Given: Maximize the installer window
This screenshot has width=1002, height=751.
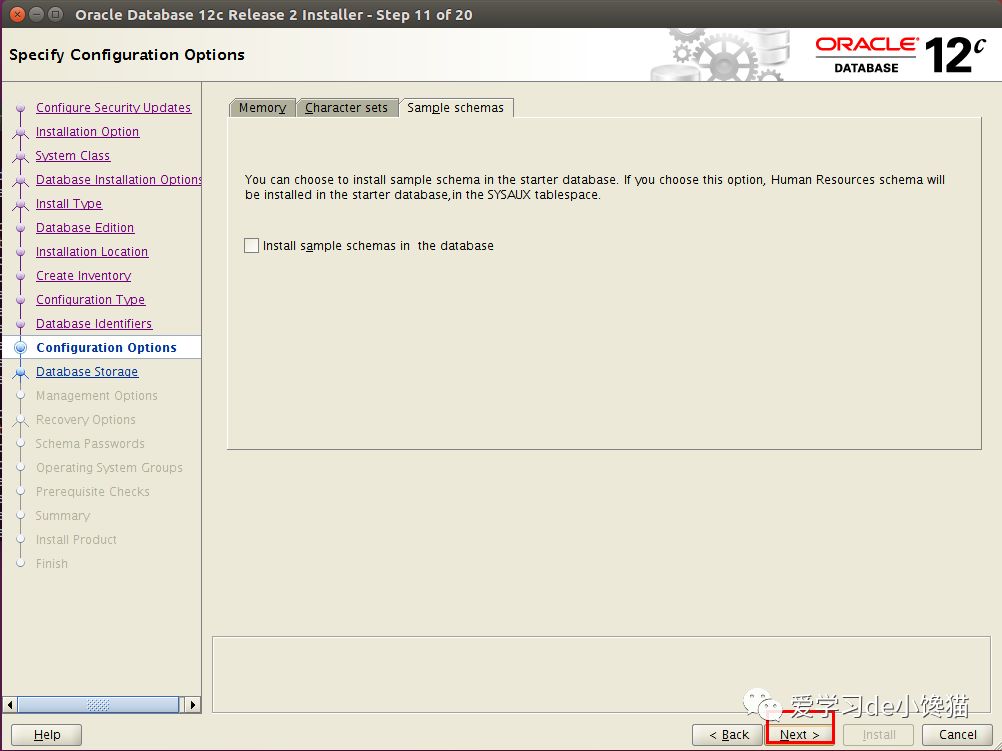Looking at the screenshot, I should tap(56, 14).
